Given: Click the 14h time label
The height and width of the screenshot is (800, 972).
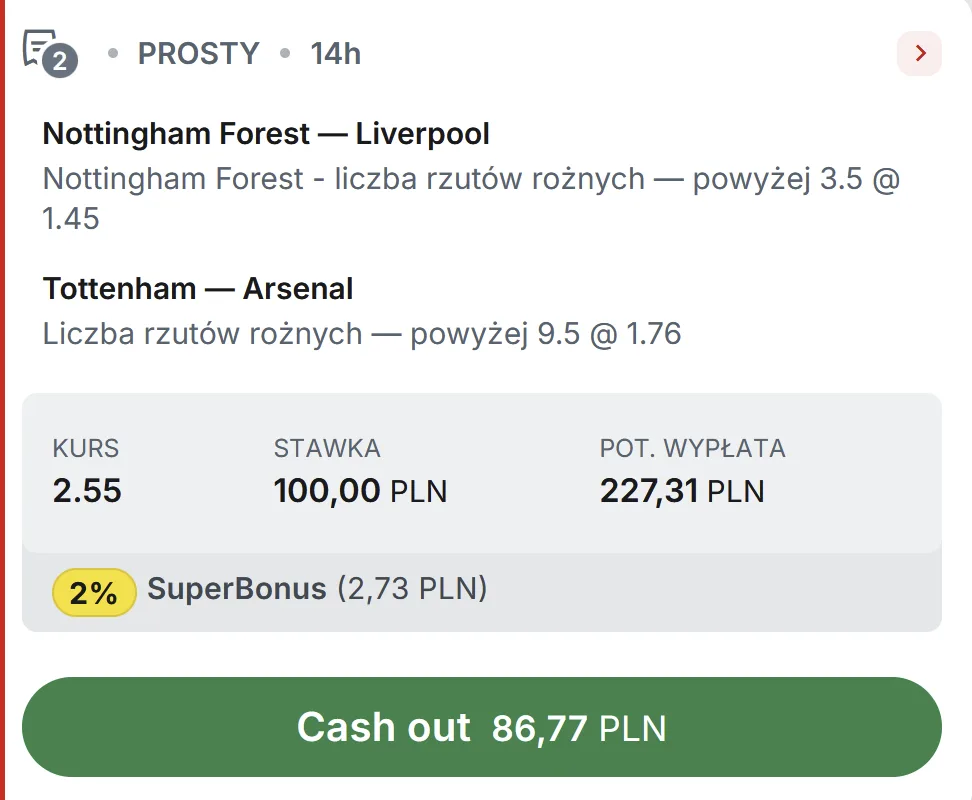Looking at the screenshot, I should [333, 54].
